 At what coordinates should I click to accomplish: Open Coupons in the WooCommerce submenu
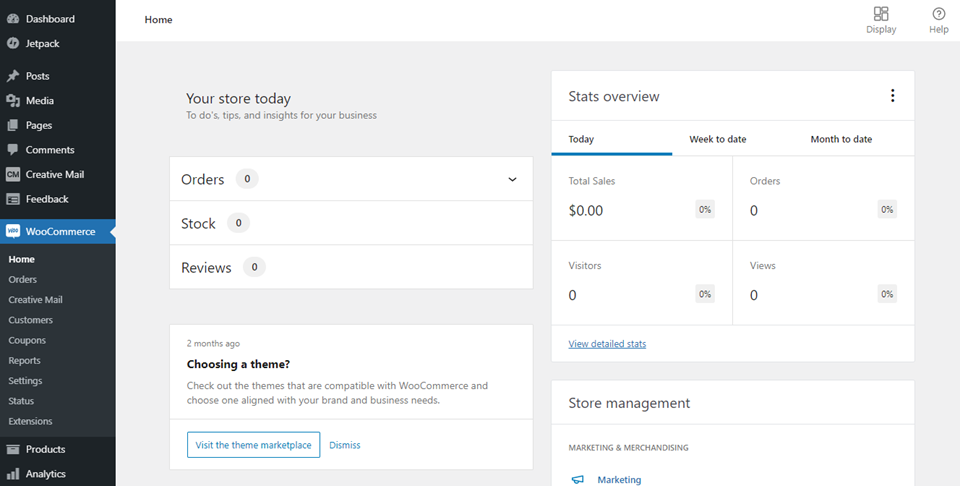27,340
